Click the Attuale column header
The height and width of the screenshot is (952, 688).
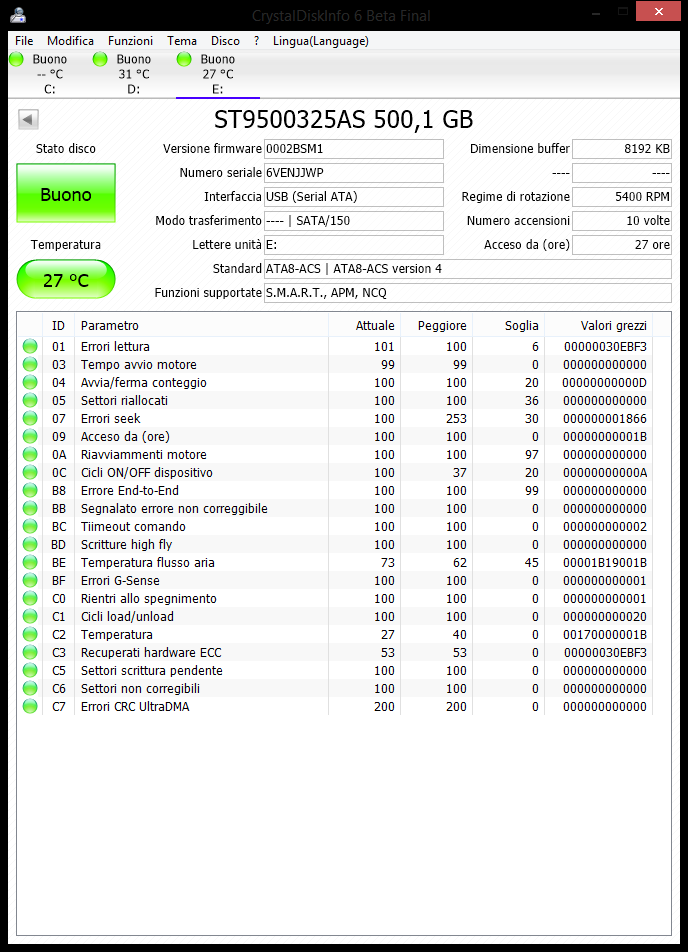pos(364,325)
